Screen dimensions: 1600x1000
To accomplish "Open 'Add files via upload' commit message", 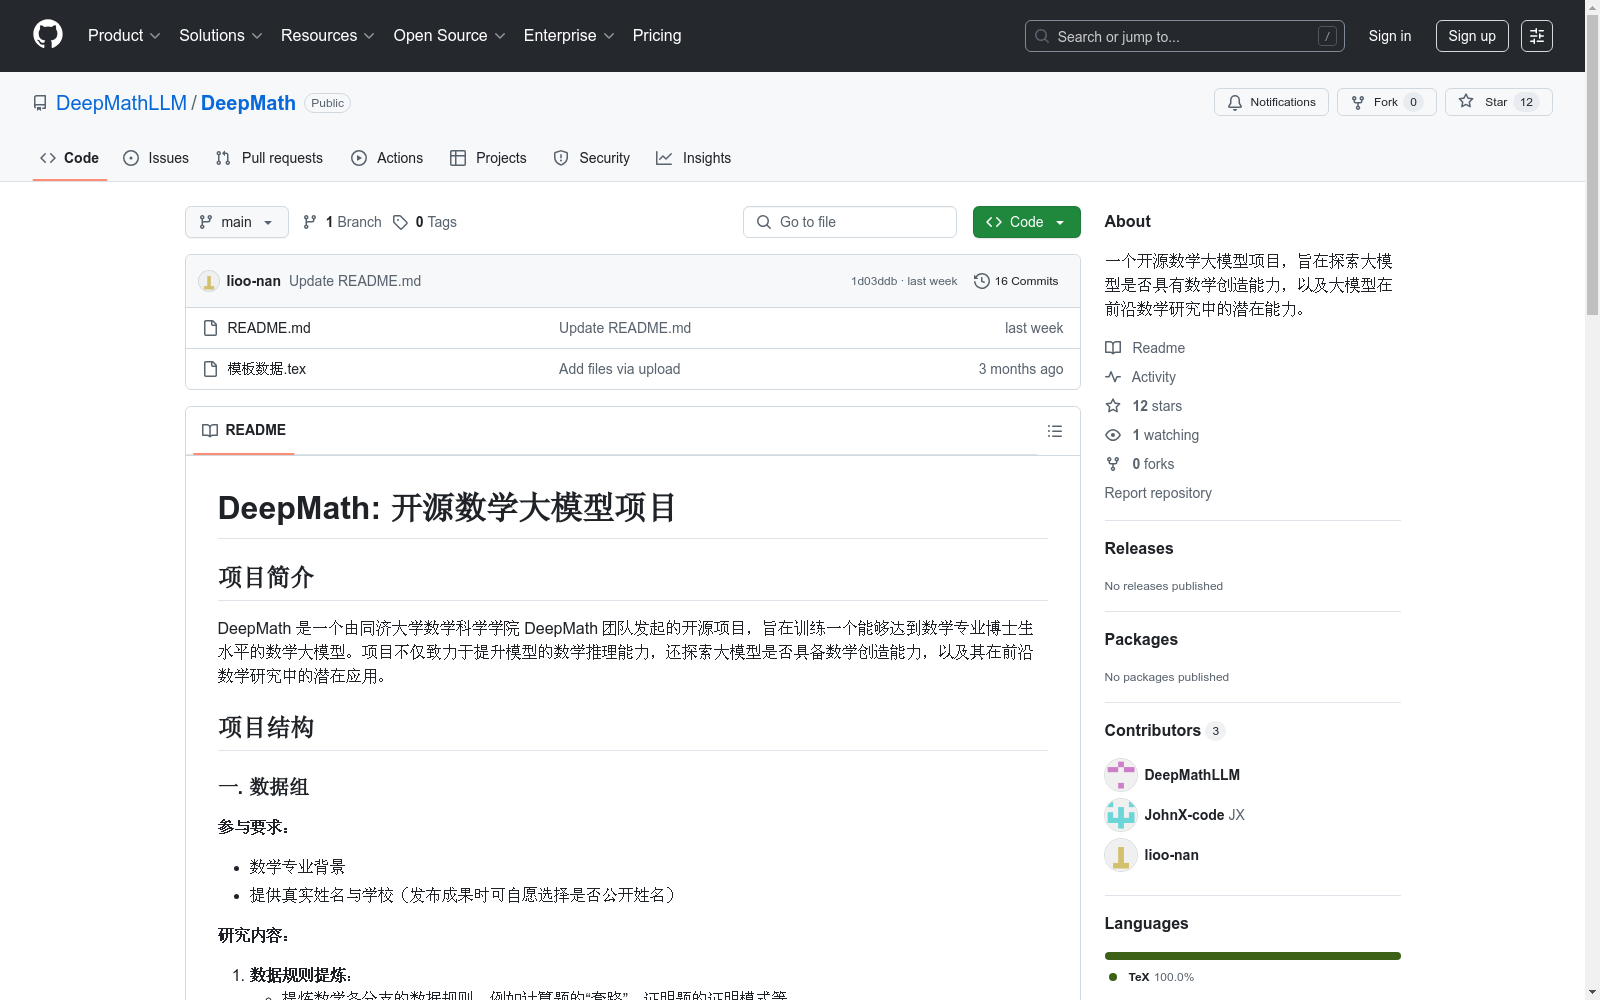I will [620, 369].
